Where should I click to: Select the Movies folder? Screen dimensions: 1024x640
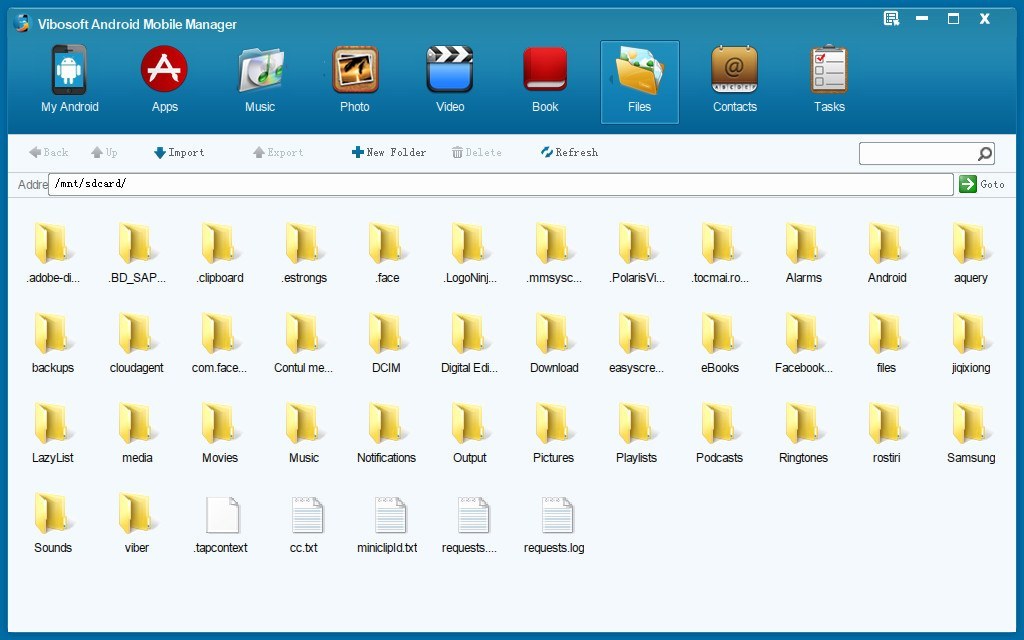pos(219,434)
